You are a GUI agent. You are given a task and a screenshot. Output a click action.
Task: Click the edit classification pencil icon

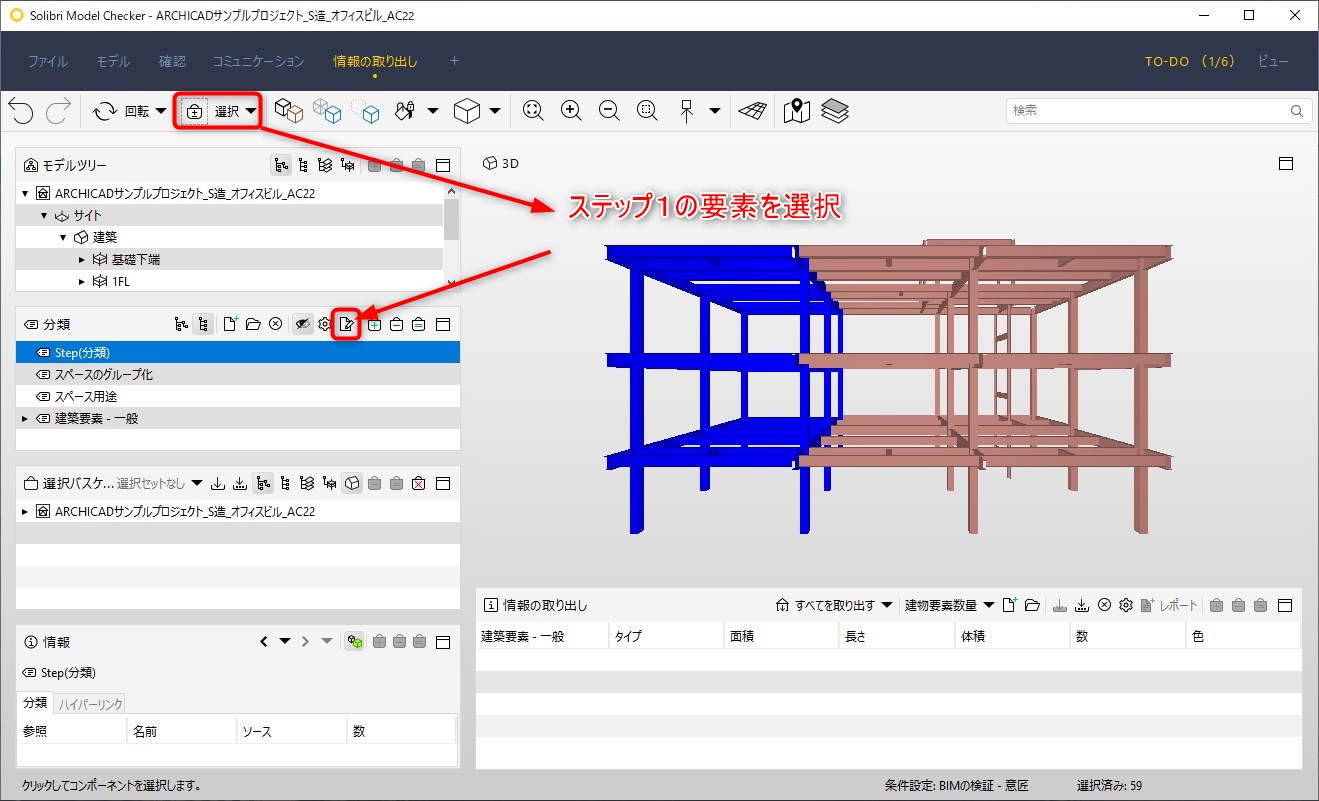[x=346, y=324]
